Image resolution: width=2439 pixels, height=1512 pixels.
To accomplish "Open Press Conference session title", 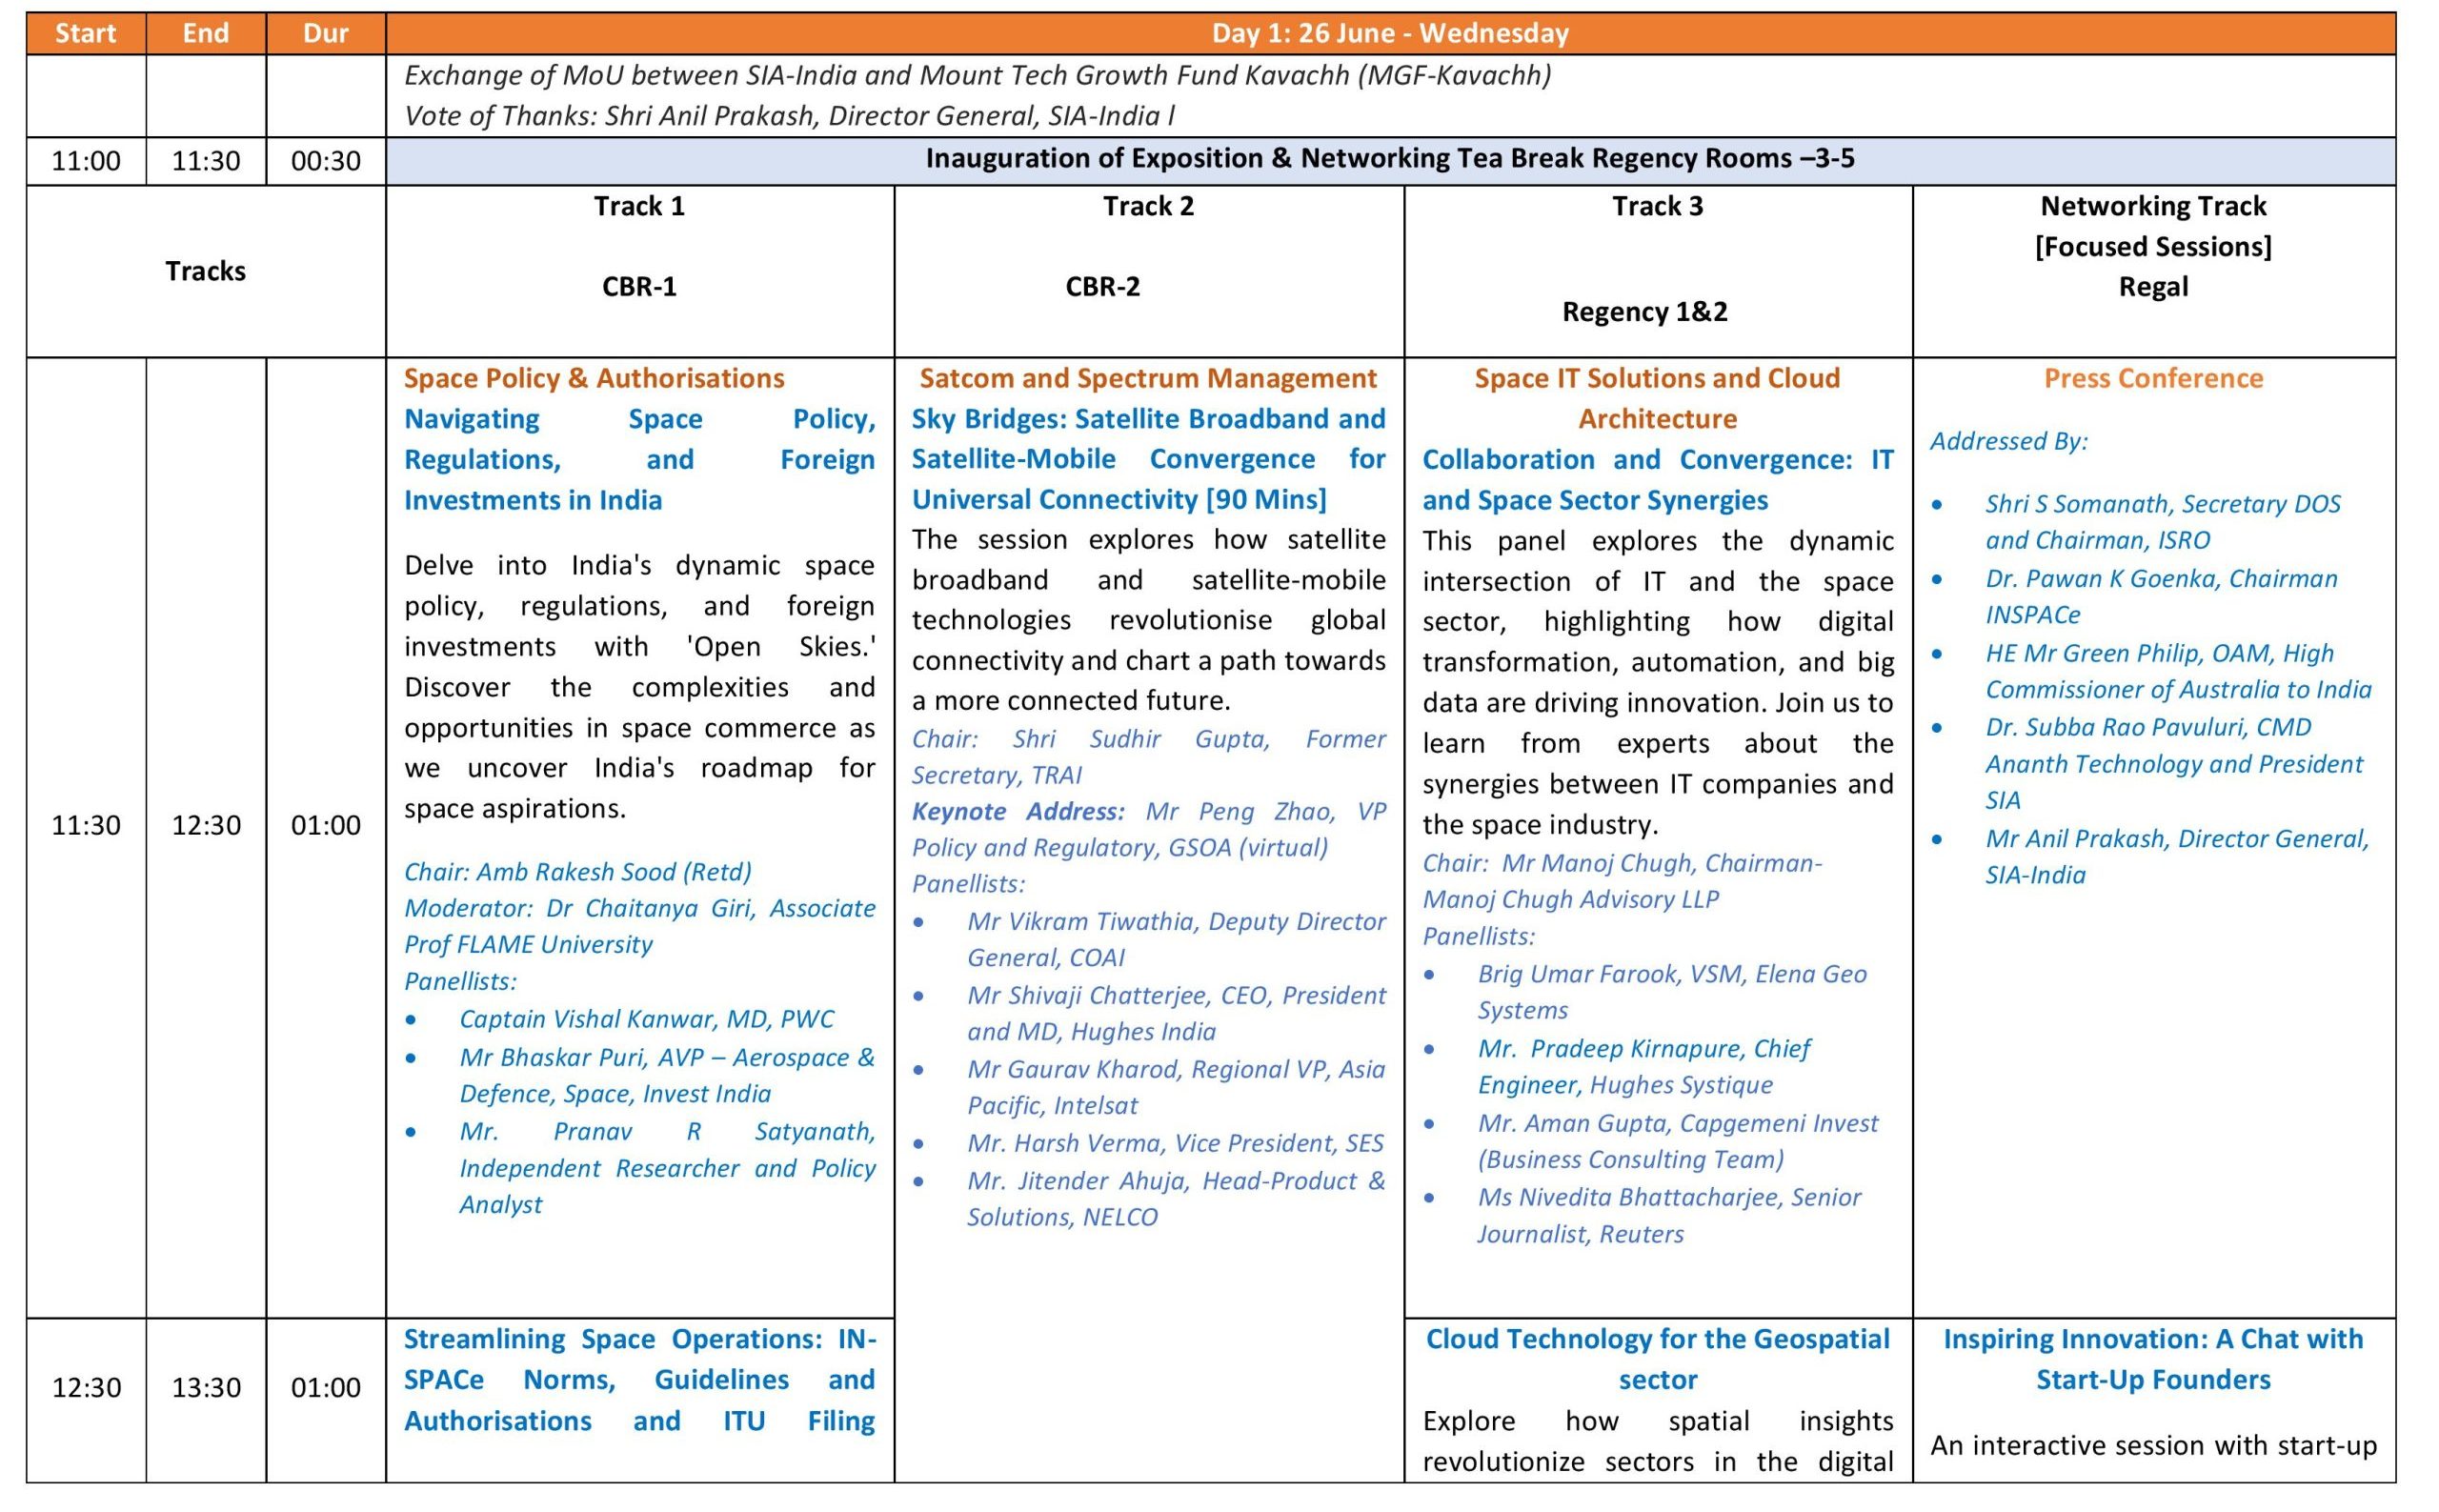I will tap(2152, 378).
